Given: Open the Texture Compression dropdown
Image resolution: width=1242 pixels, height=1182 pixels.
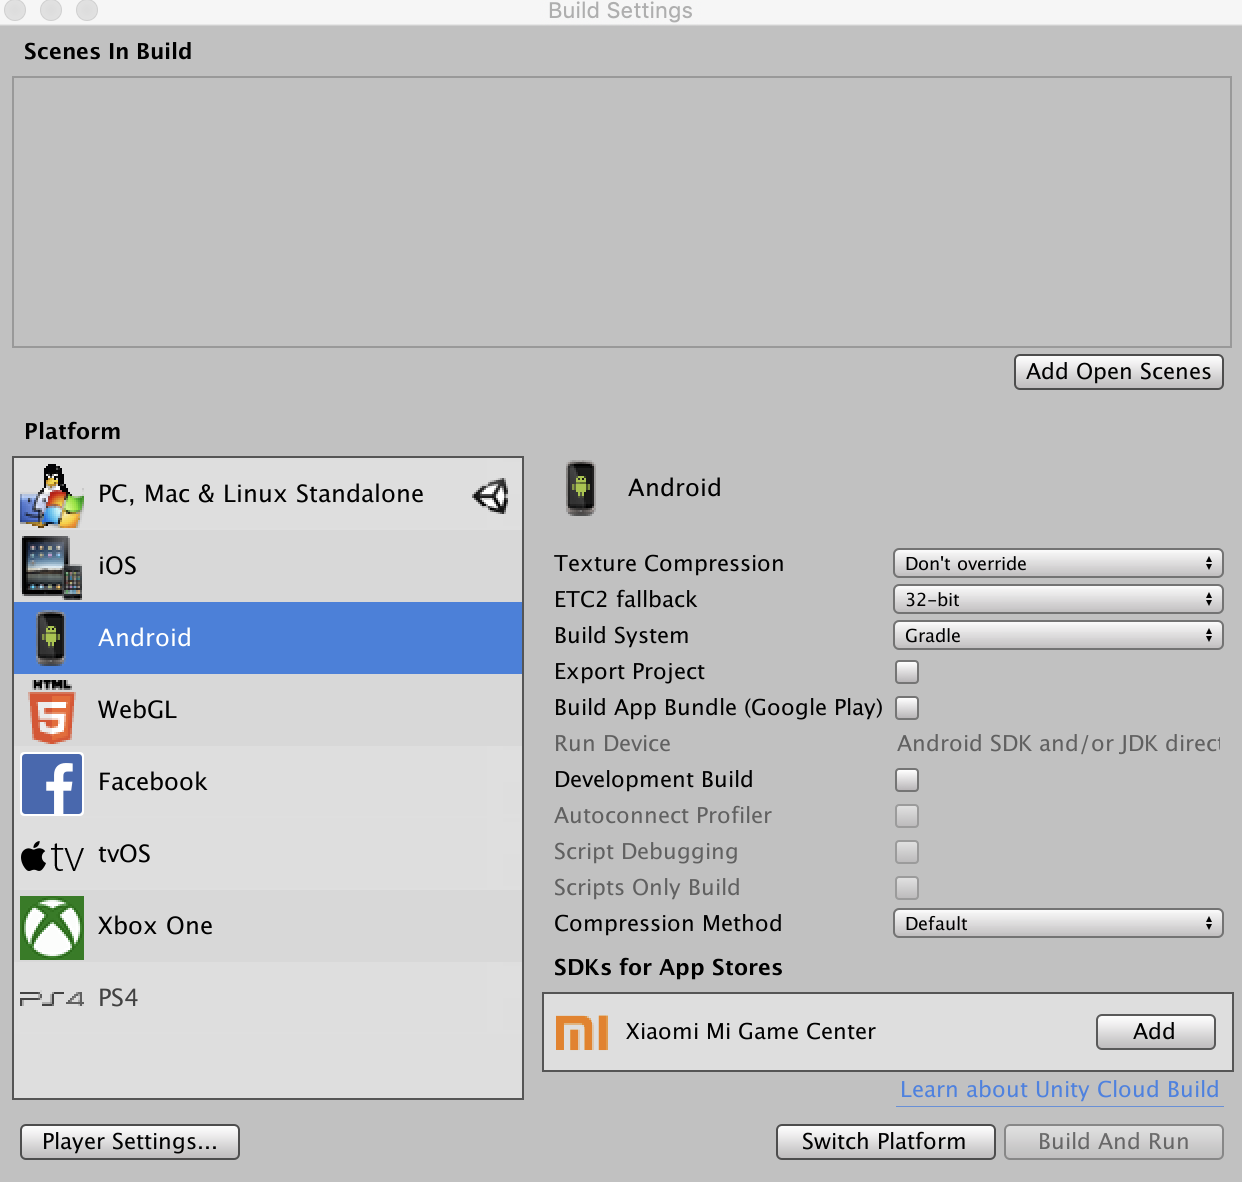Looking at the screenshot, I should click(1058, 564).
